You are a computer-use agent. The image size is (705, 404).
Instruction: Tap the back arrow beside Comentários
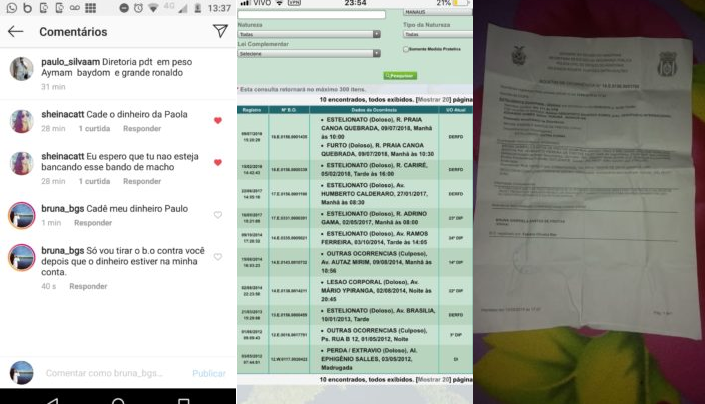click(x=15, y=32)
